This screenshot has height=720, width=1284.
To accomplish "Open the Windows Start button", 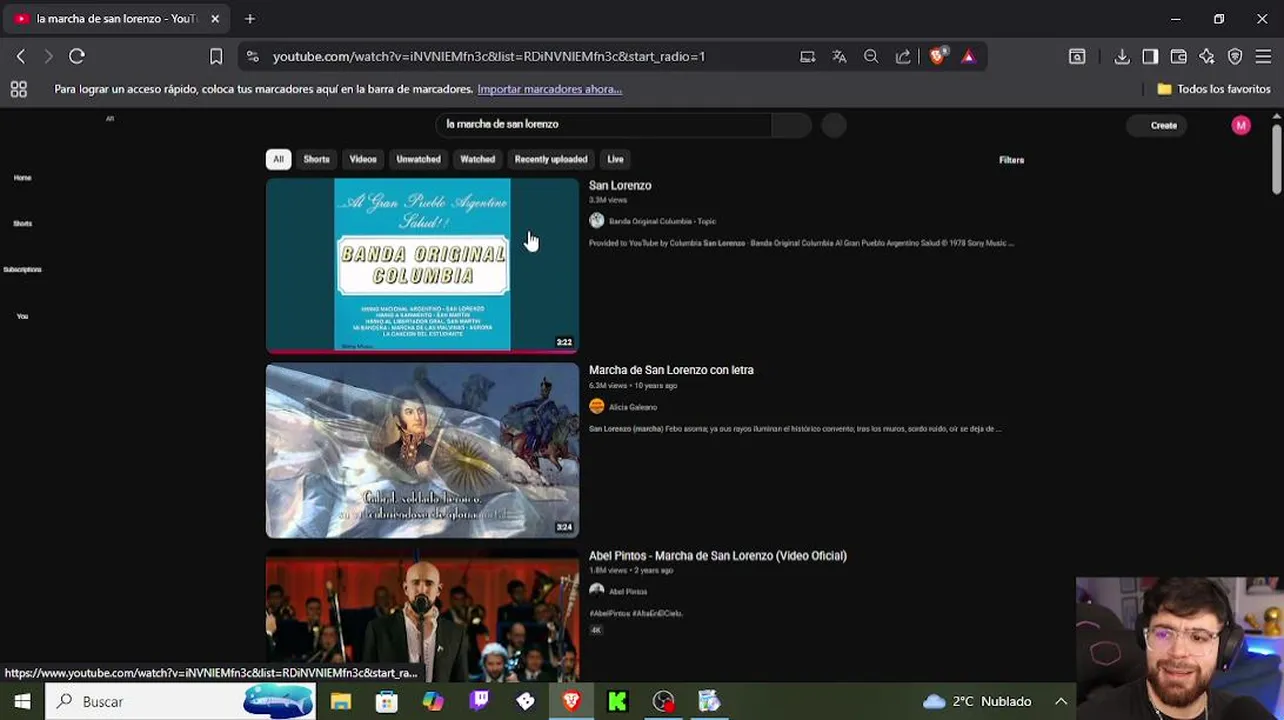I will tap(22, 701).
